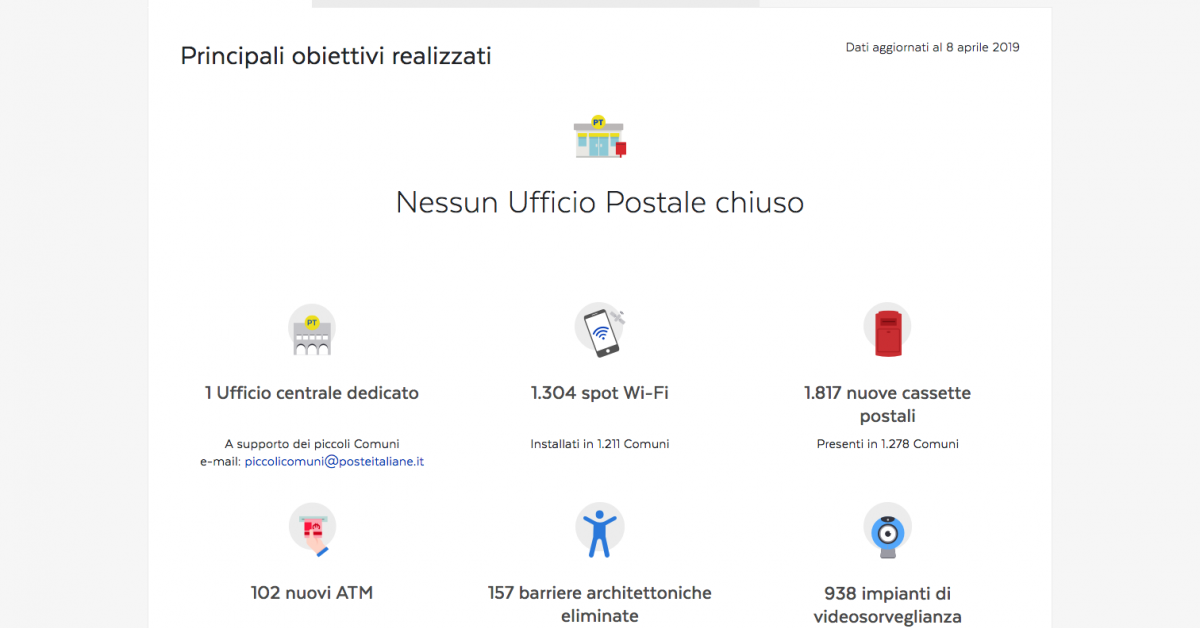
Task: Click the surveillance camera icon
Action: [887, 530]
